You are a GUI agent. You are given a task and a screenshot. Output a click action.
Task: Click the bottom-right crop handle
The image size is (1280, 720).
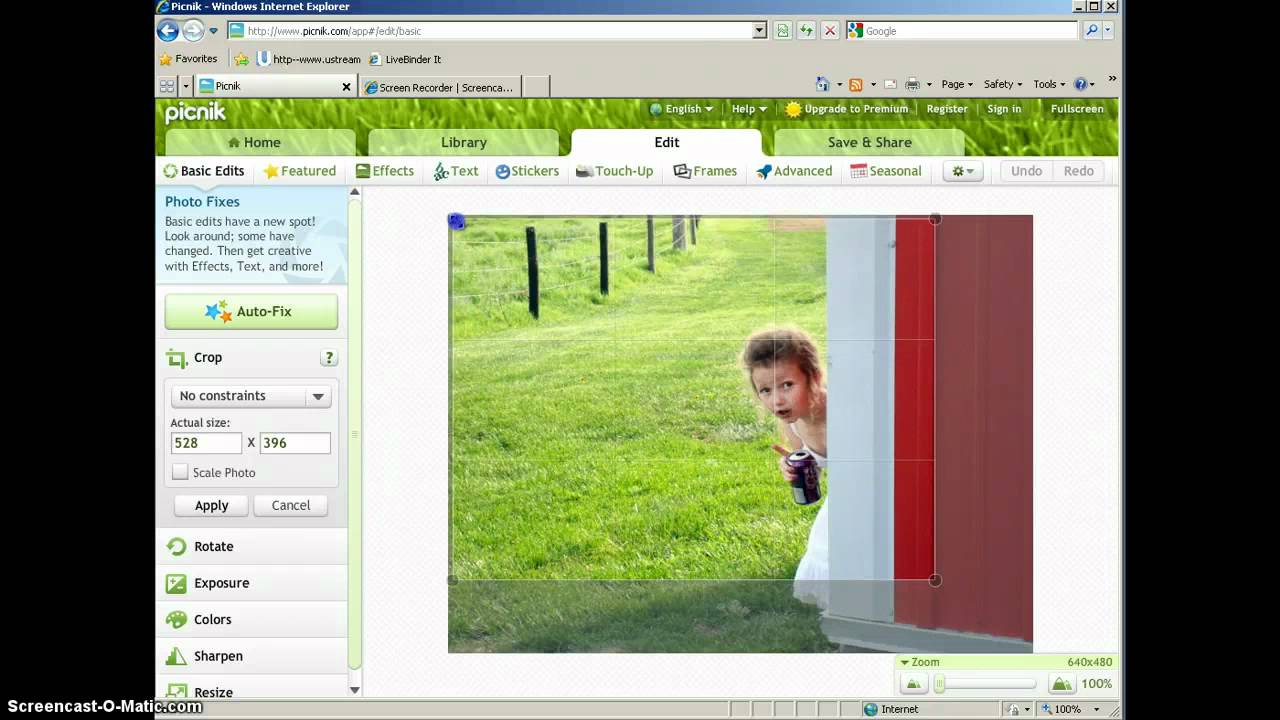coord(935,580)
